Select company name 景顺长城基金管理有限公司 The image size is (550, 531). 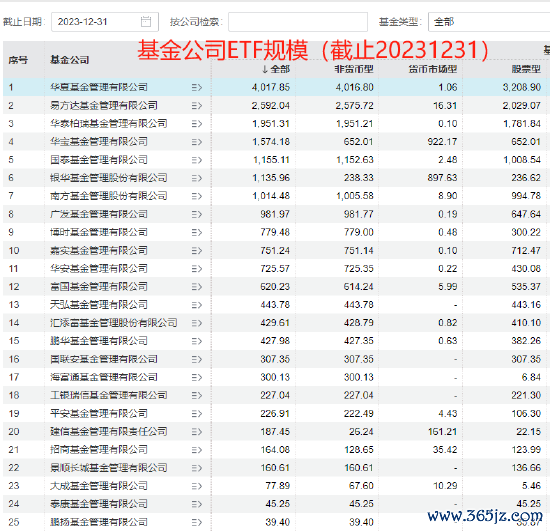(108, 468)
